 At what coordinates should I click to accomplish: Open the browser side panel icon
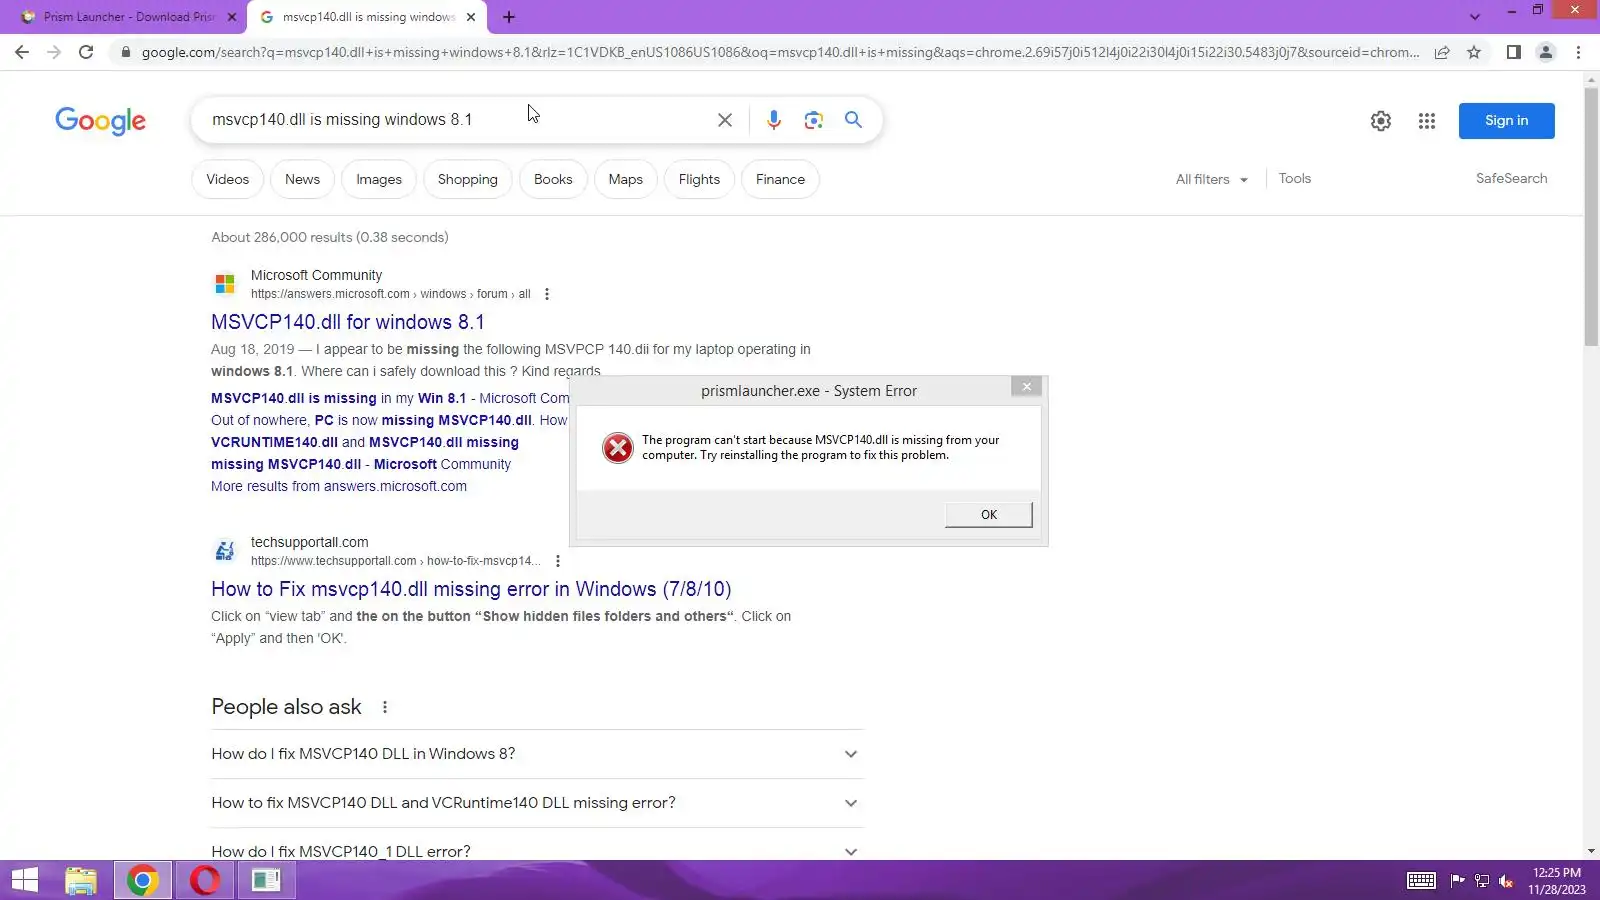coord(1514,52)
